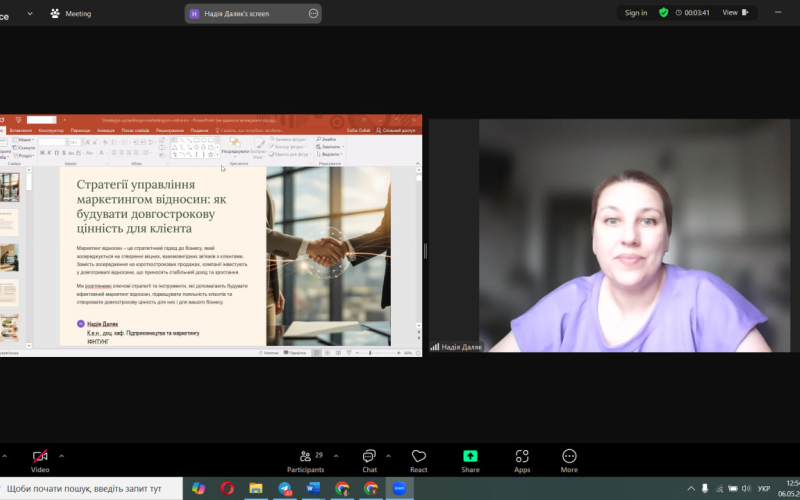
Task: Start video with the crossed-out camera icon
Action: tap(40, 456)
